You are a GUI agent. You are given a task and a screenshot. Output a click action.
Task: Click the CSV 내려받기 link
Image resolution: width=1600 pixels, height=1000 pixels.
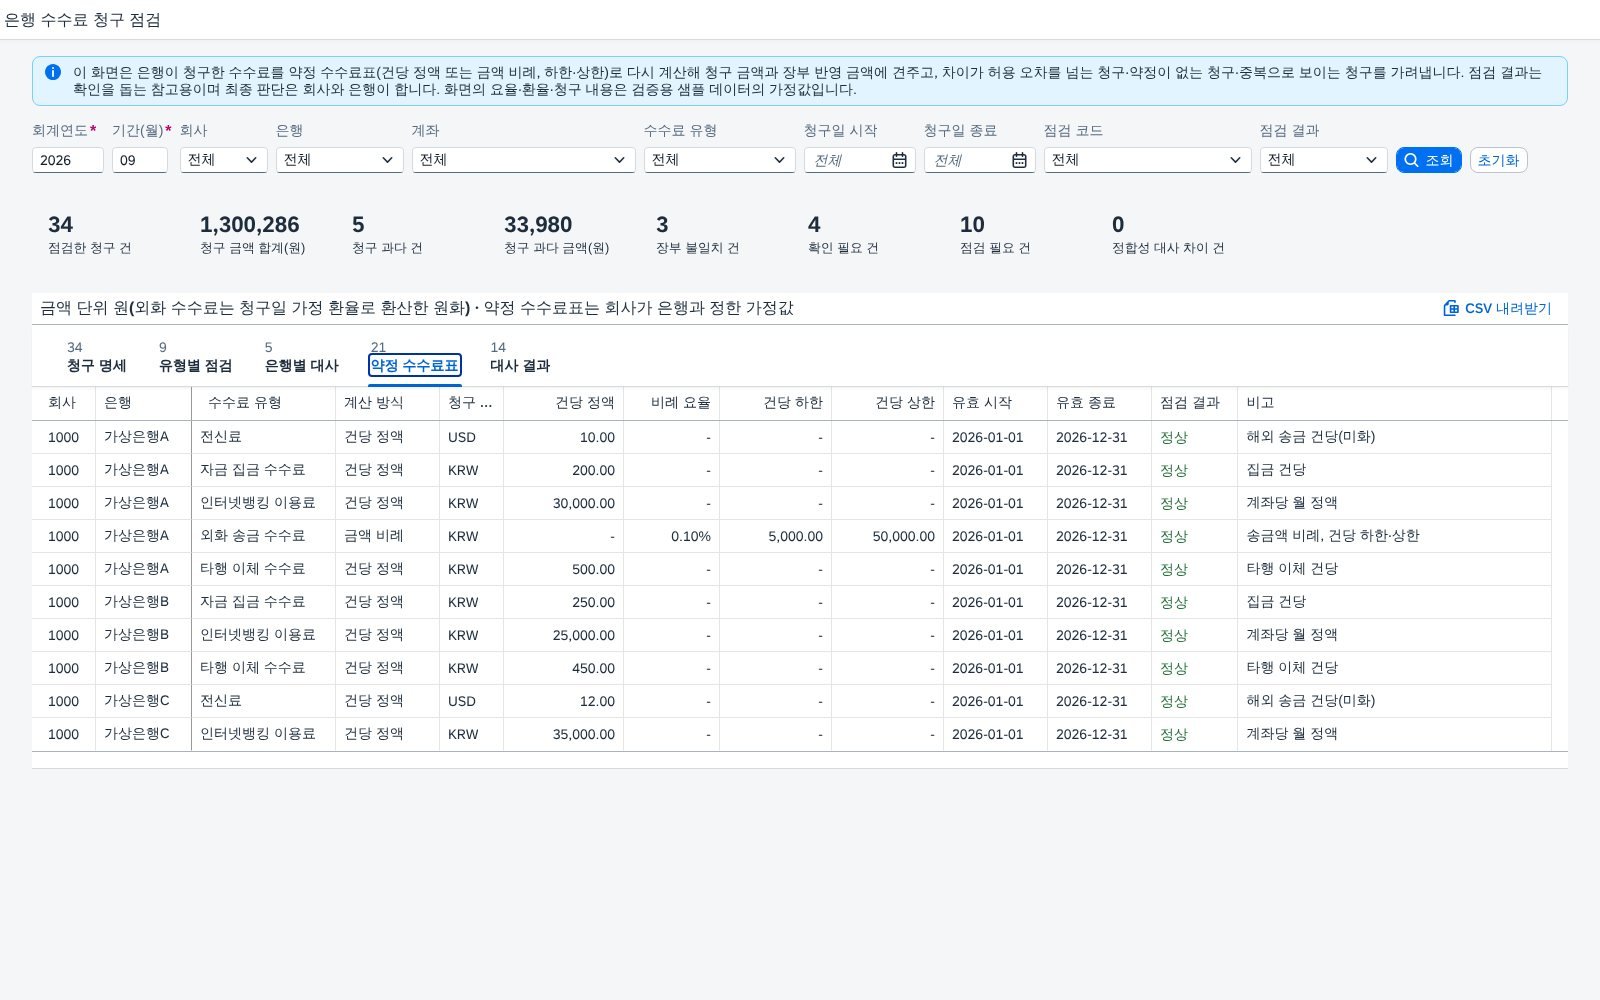tap(1497, 308)
